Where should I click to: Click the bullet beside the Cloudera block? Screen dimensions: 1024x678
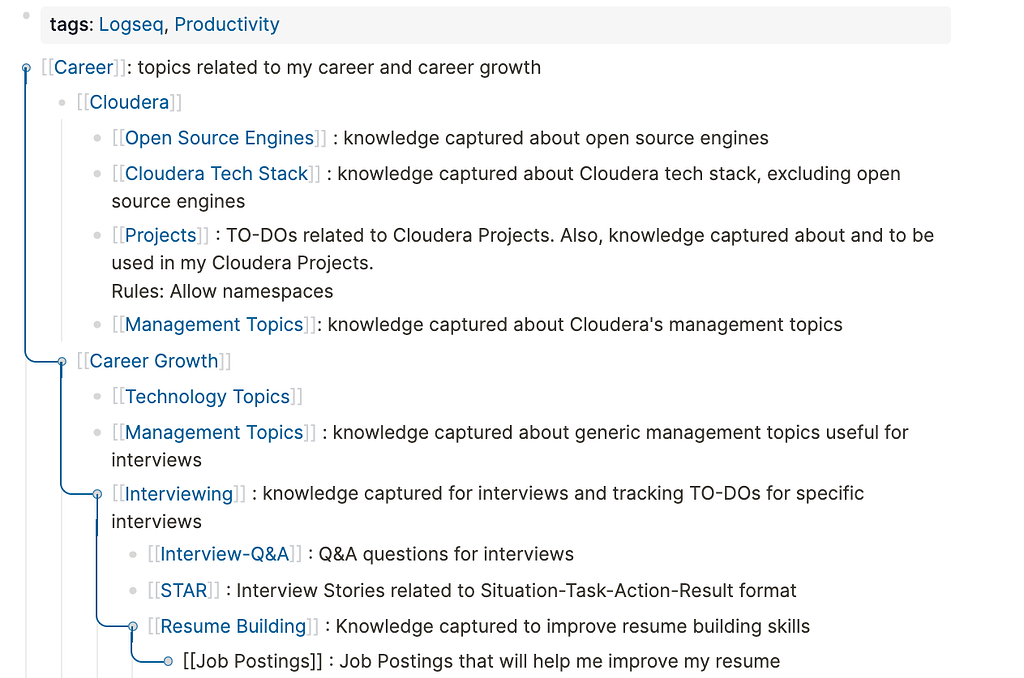point(62,103)
